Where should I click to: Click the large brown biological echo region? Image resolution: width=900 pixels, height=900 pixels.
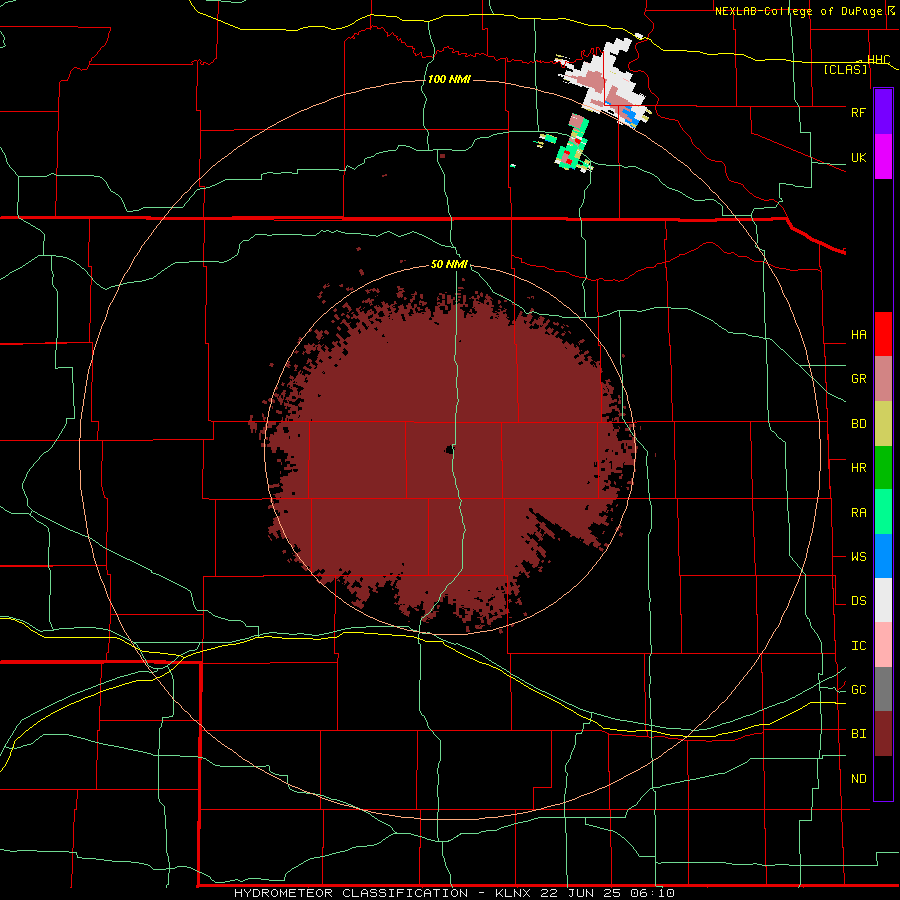coord(448,453)
